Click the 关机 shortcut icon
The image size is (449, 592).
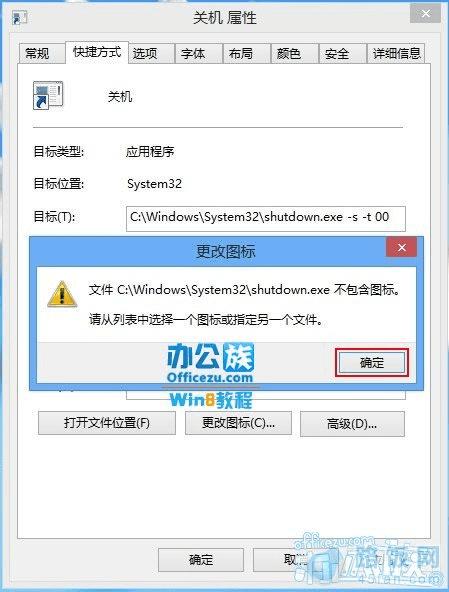pos(48,96)
